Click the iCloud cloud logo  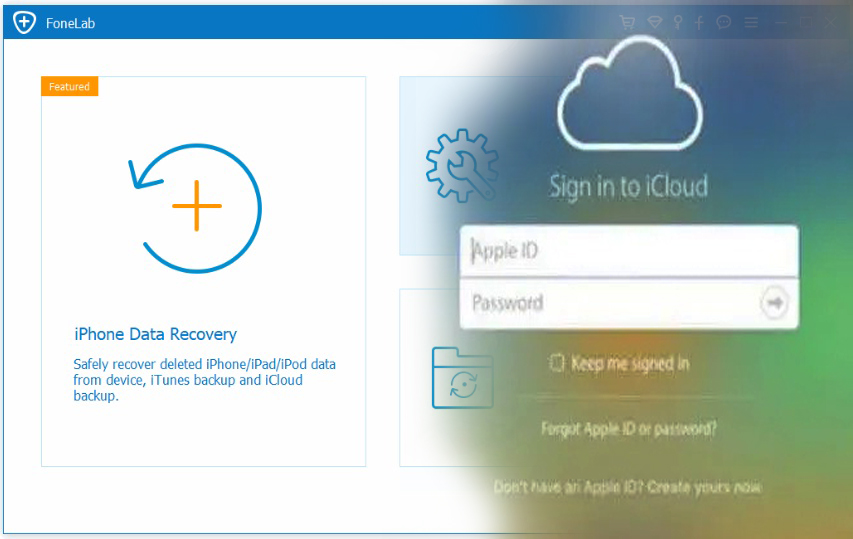630,94
